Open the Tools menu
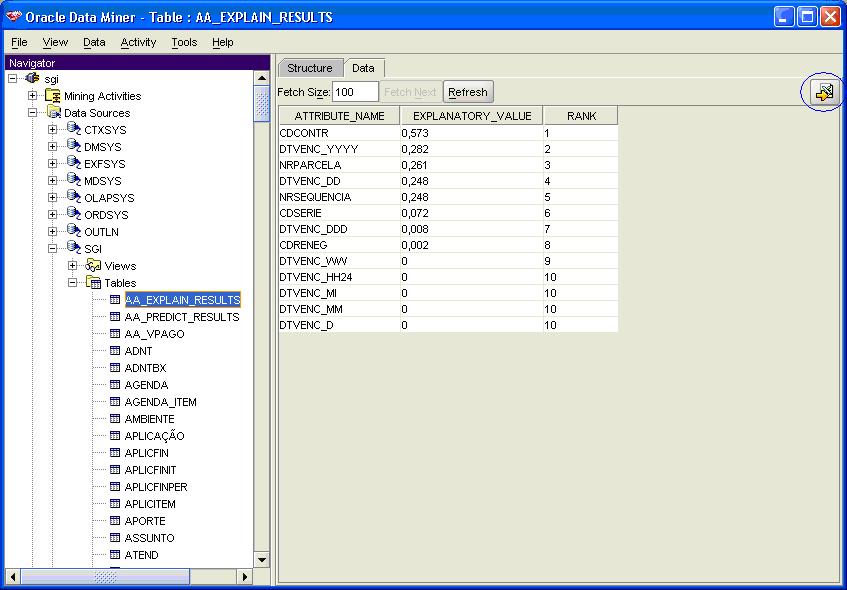Screen dimensions: 847x590 click(x=184, y=42)
